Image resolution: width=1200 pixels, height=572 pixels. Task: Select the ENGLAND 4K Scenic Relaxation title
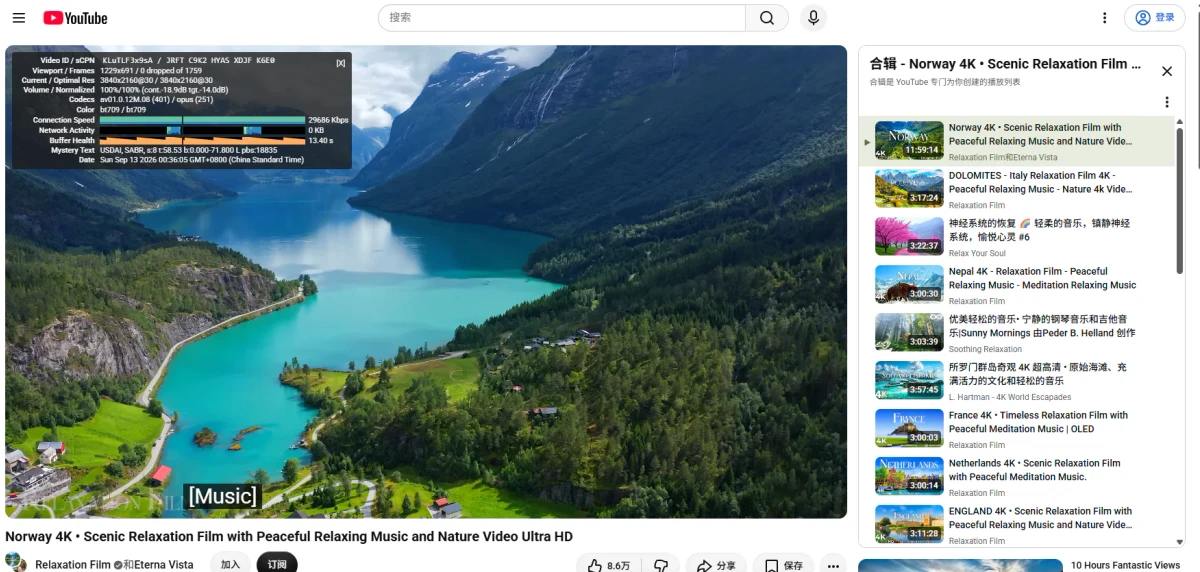tap(1041, 518)
